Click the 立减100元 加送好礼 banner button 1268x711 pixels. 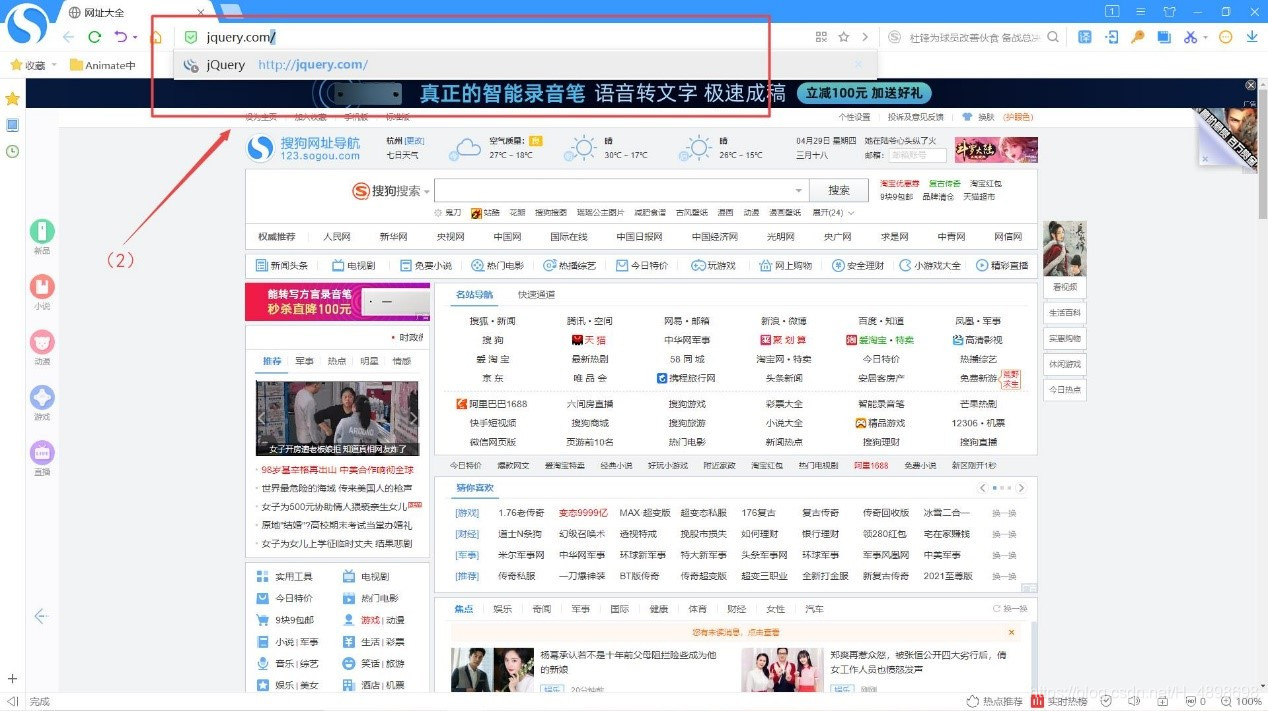click(x=865, y=93)
